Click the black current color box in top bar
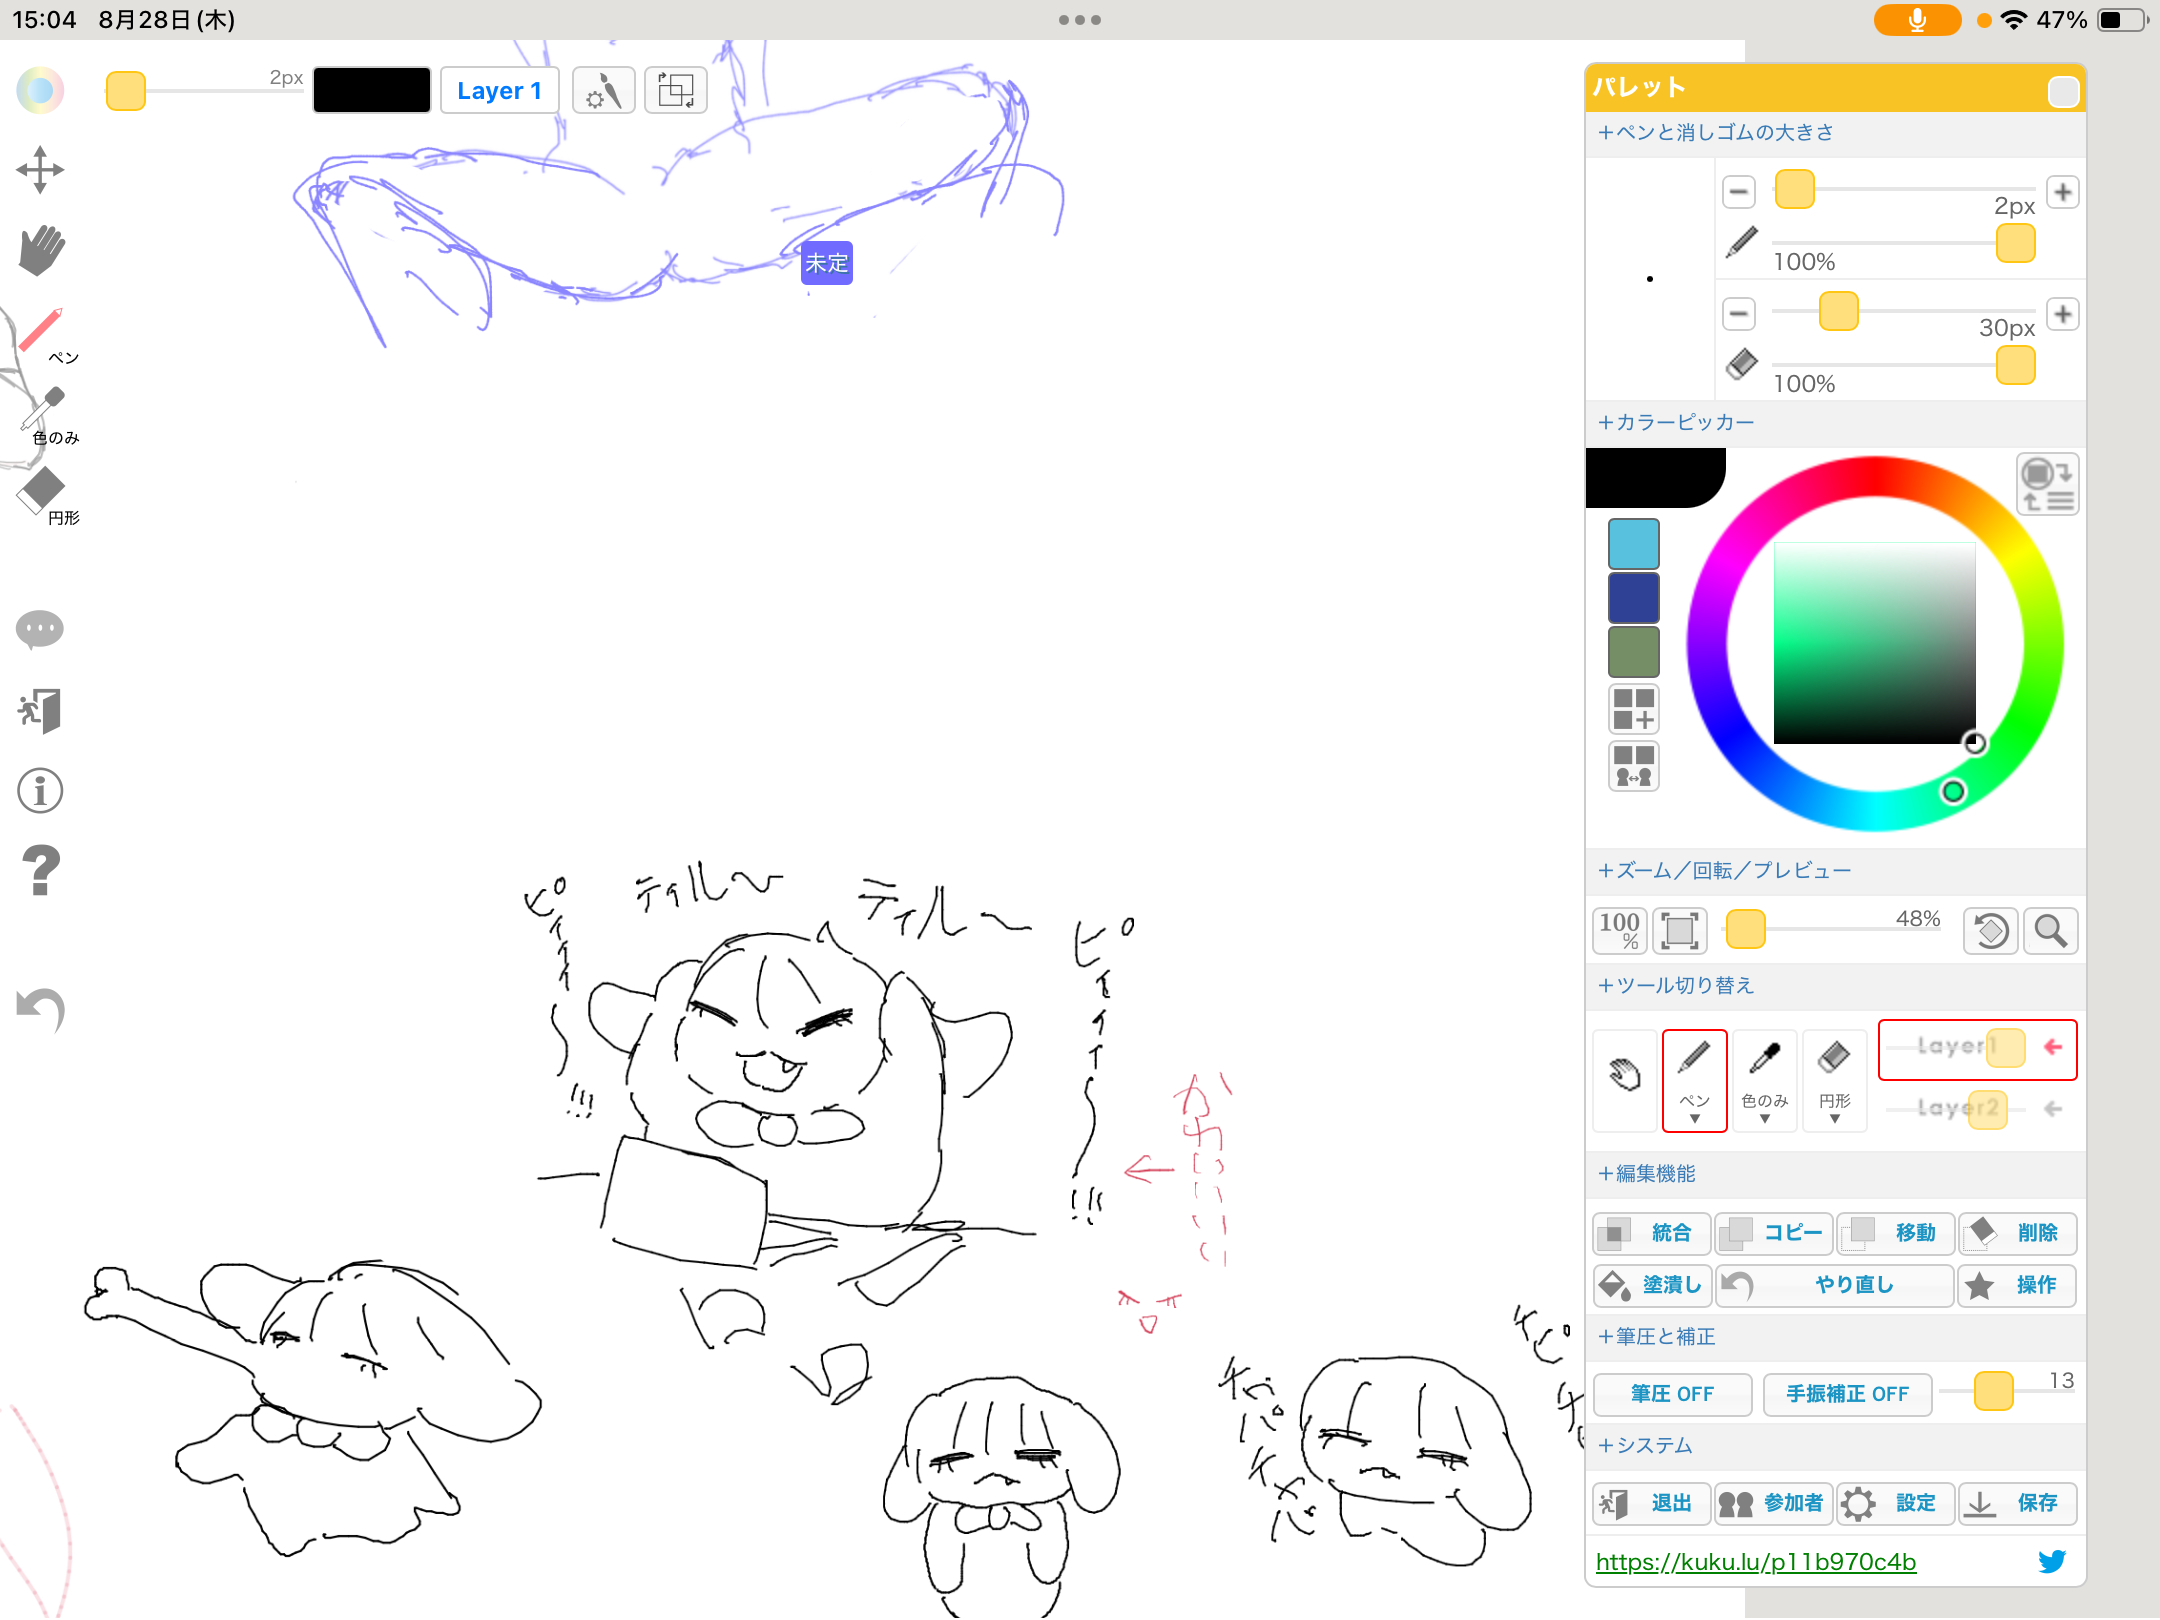Viewport: 2160px width, 1620px height. (x=372, y=91)
